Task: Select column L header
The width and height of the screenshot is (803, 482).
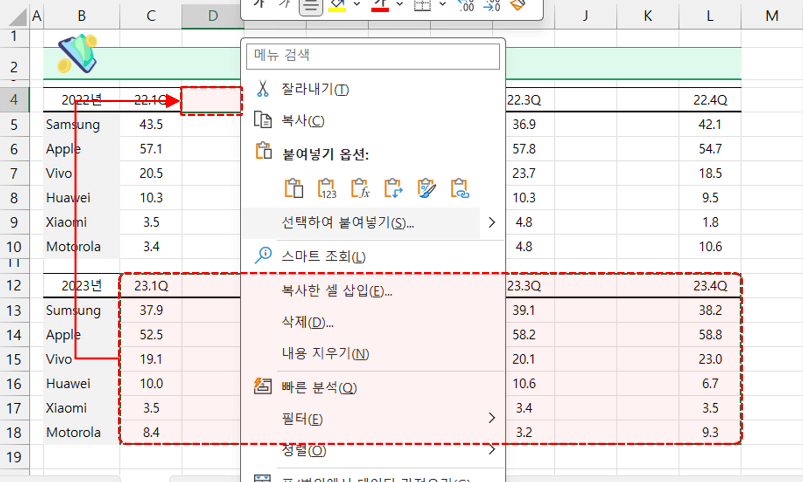Action: (x=710, y=16)
